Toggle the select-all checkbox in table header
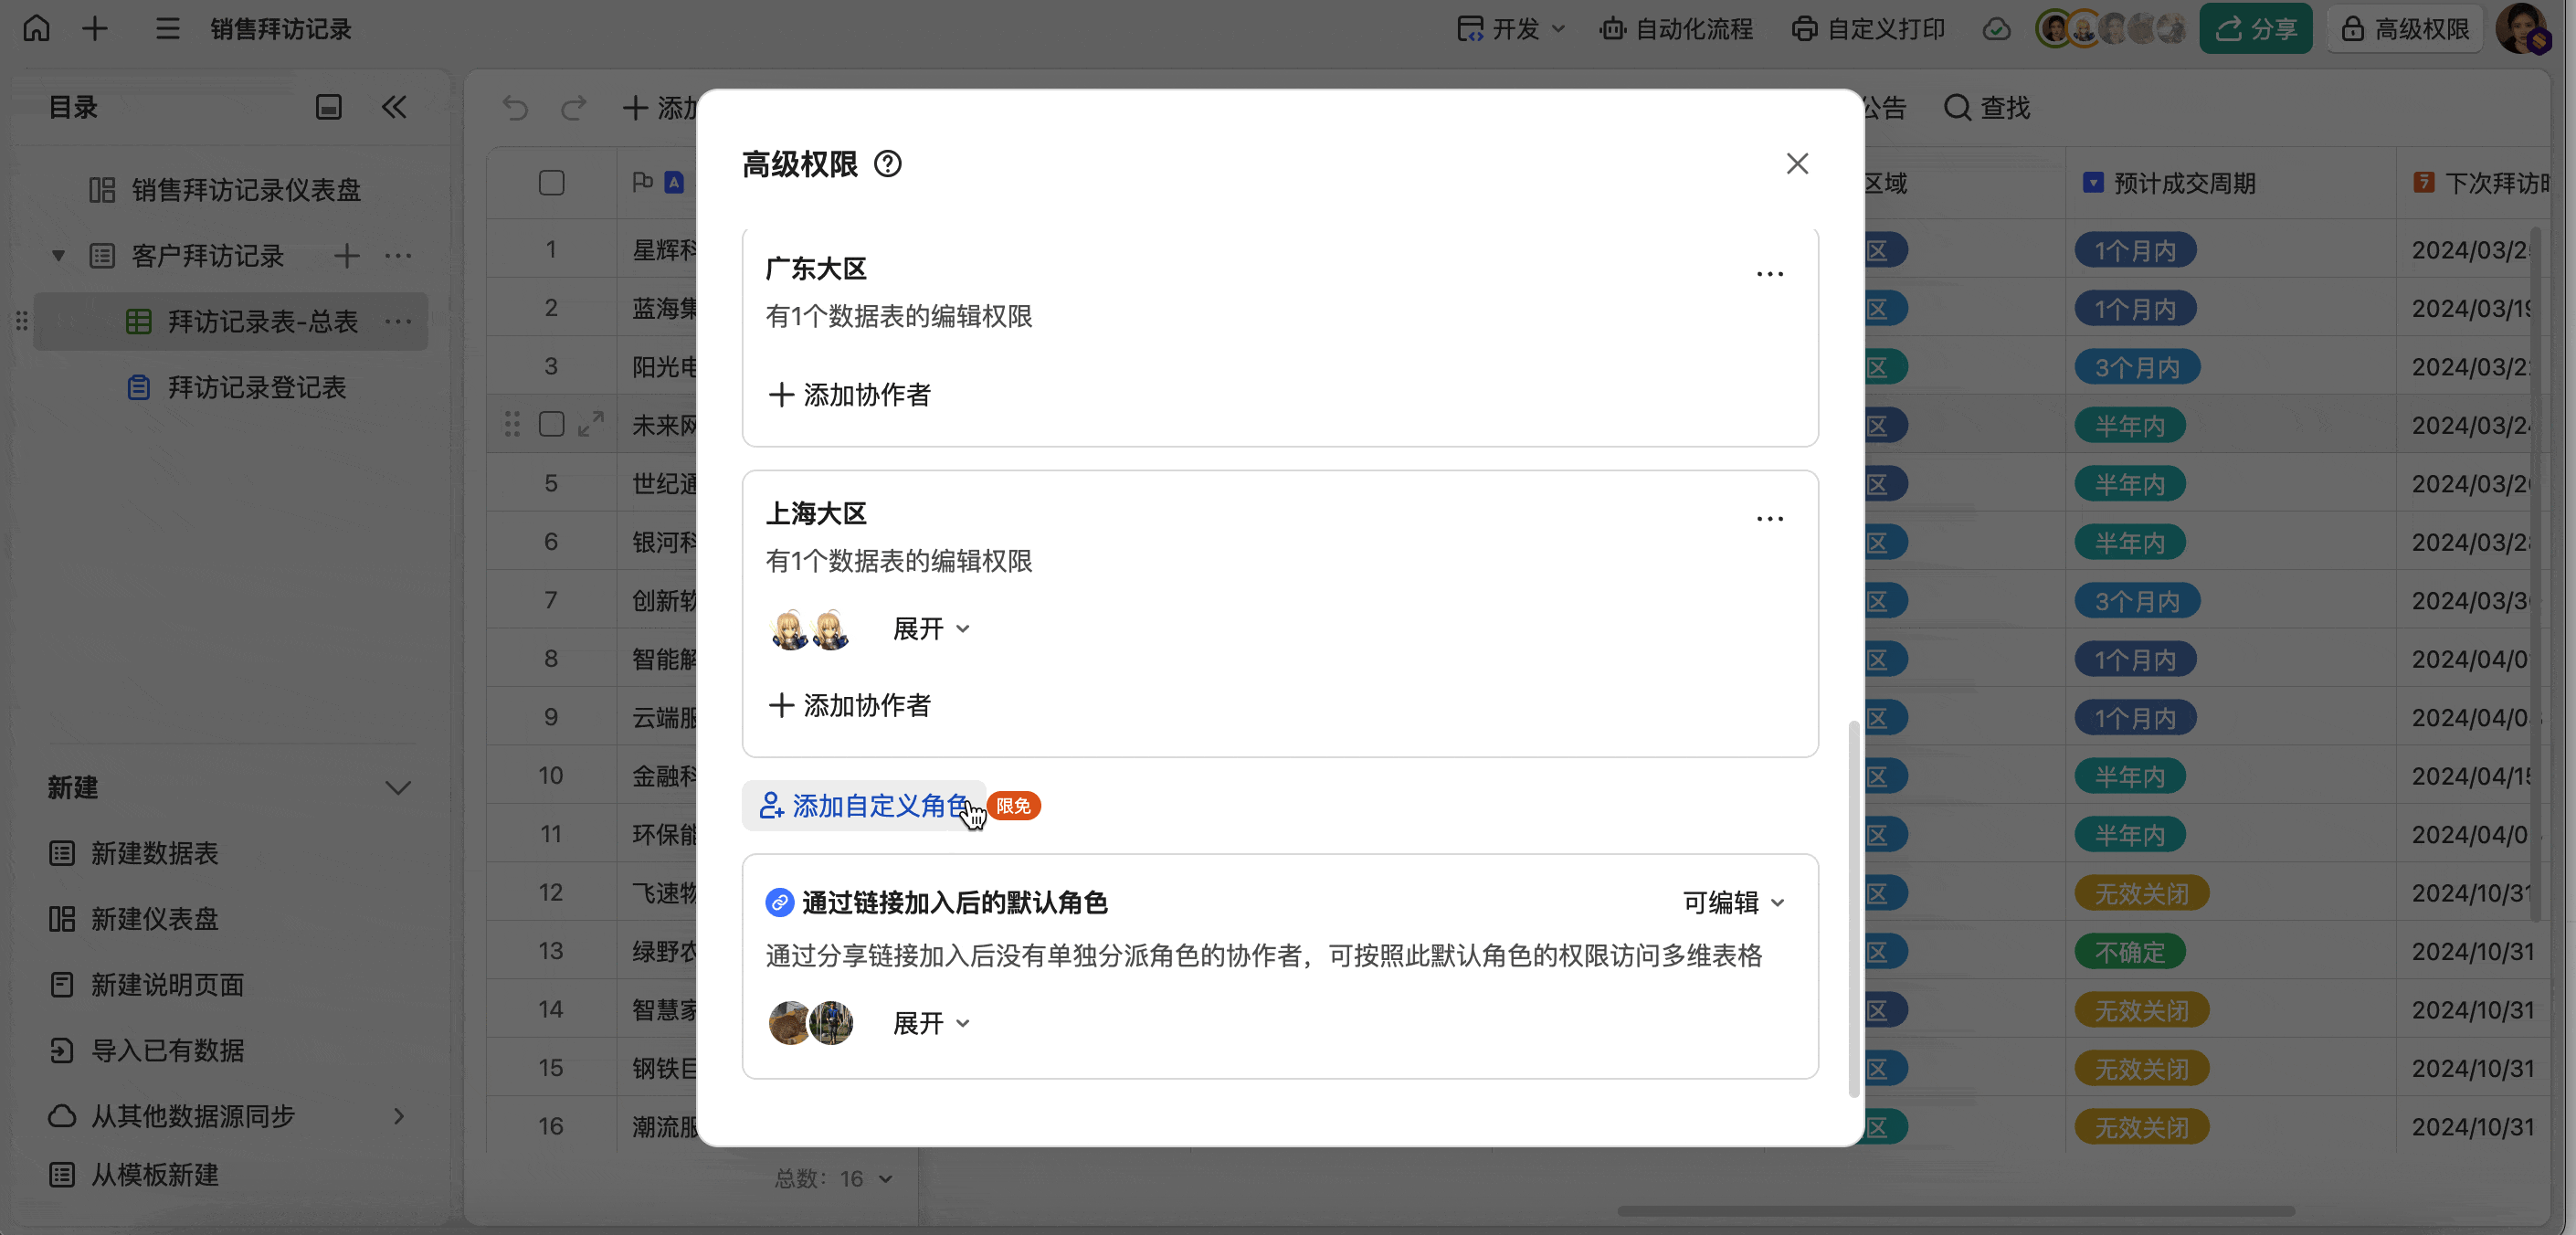Screen dimensions: 2576x1235 (x=551, y=183)
